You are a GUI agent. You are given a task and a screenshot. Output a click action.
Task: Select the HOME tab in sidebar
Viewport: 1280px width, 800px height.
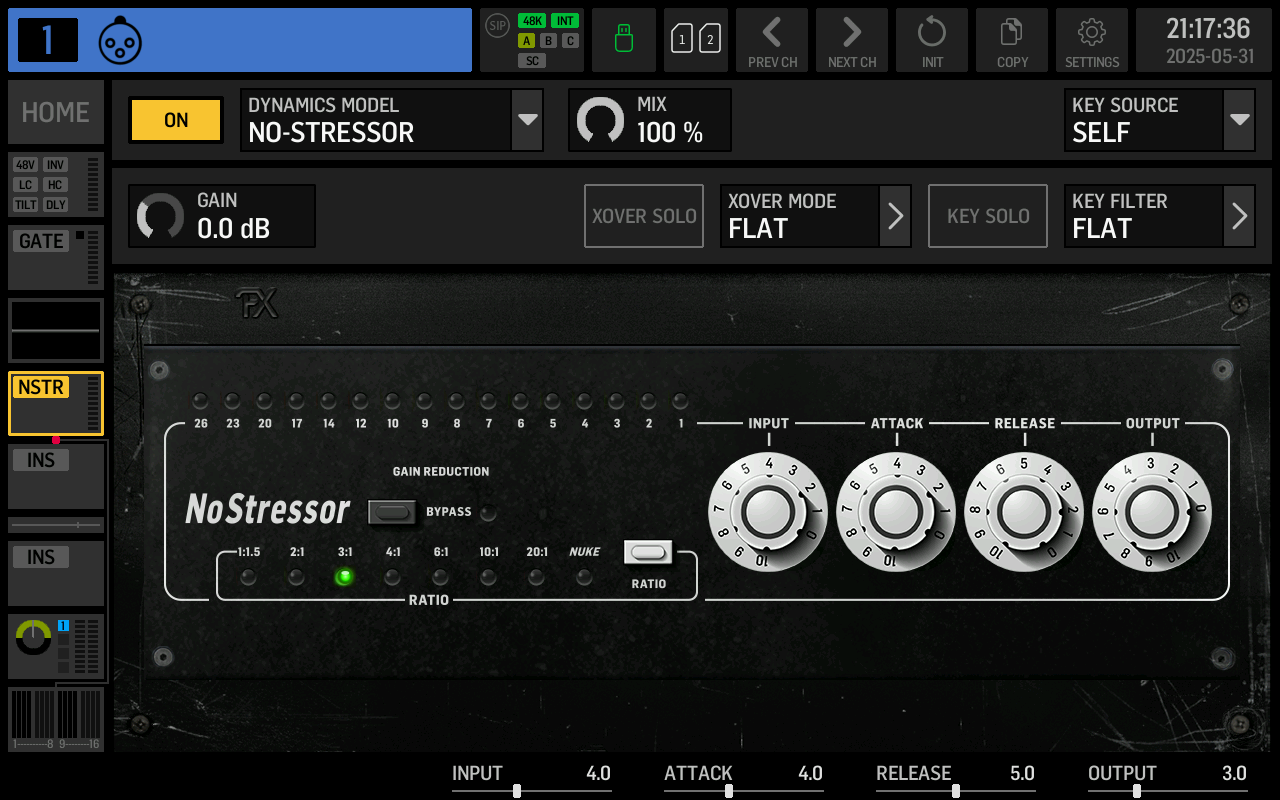[x=55, y=112]
